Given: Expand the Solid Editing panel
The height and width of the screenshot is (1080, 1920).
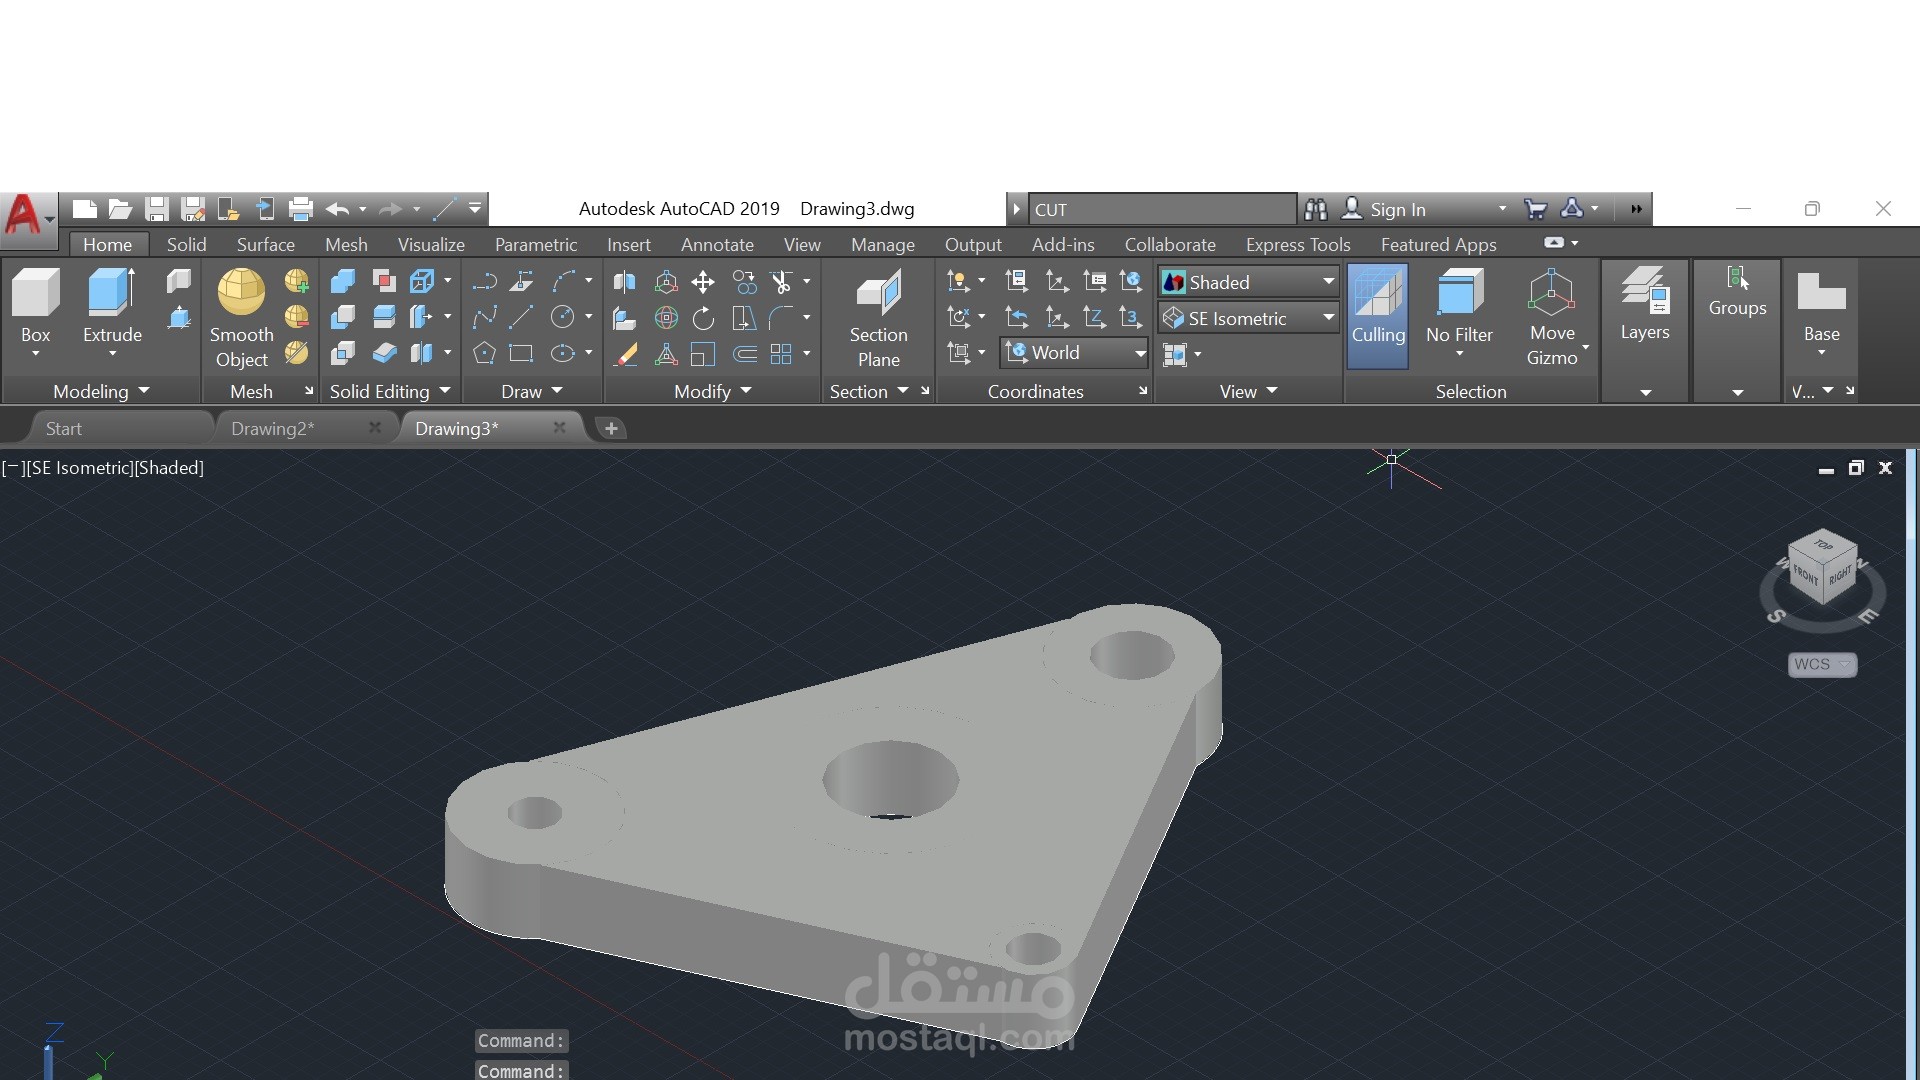Looking at the screenshot, I should (x=390, y=391).
